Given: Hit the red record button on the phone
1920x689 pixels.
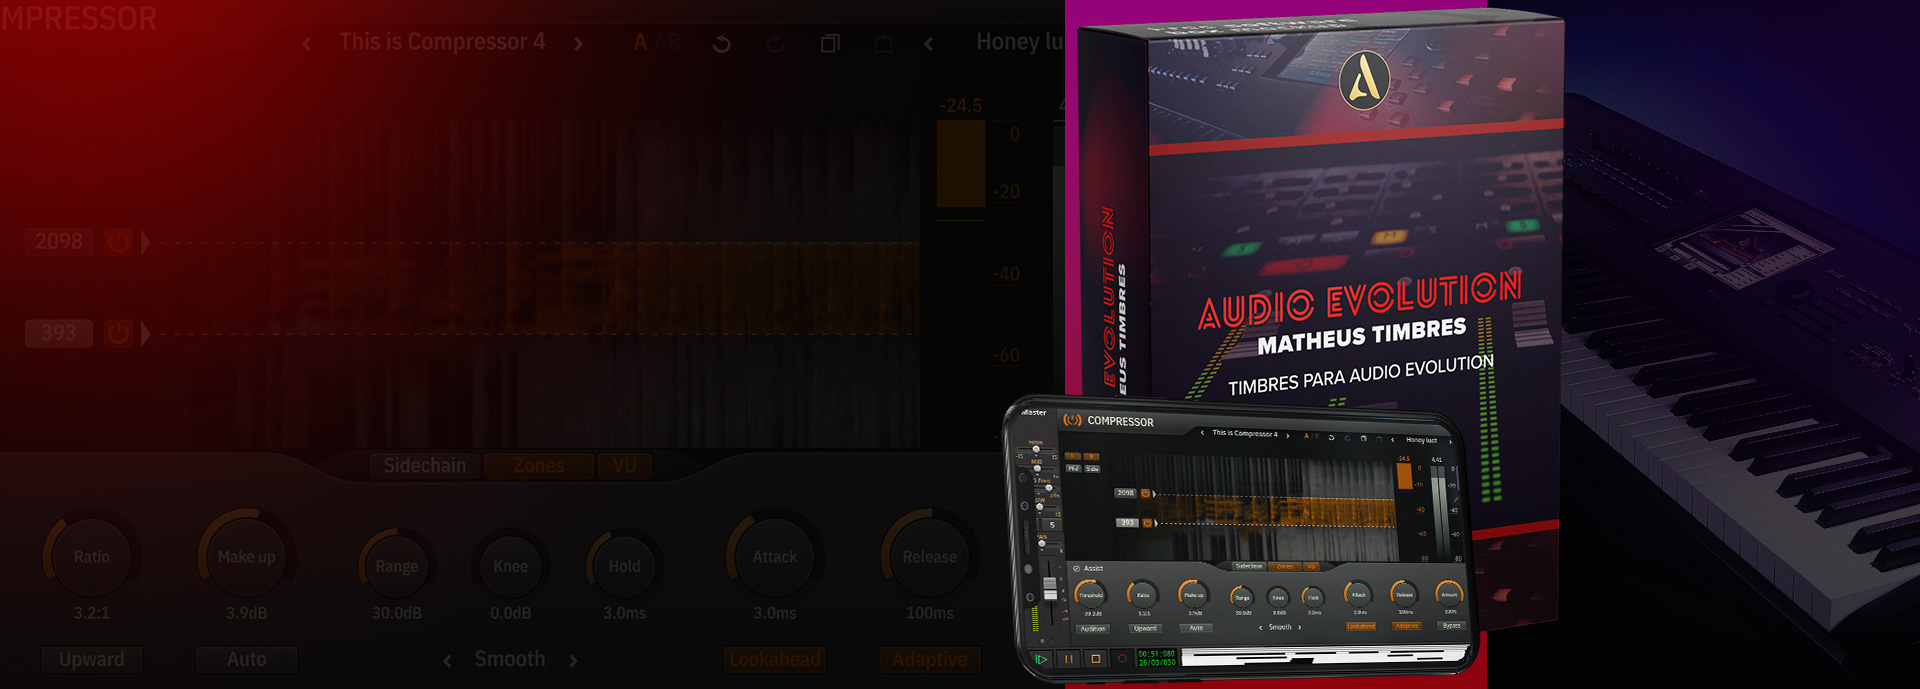Looking at the screenshot, I should (1122, 659).
